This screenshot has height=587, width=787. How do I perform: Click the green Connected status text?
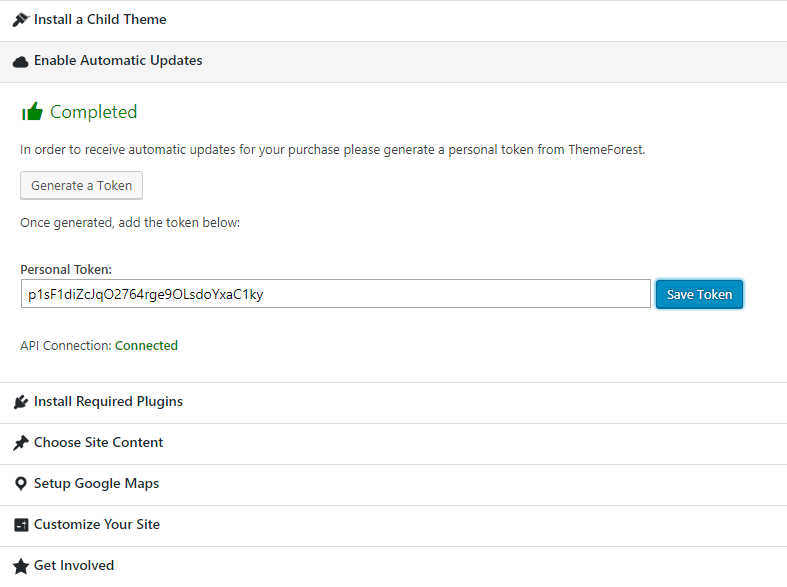tap(146, 346)
